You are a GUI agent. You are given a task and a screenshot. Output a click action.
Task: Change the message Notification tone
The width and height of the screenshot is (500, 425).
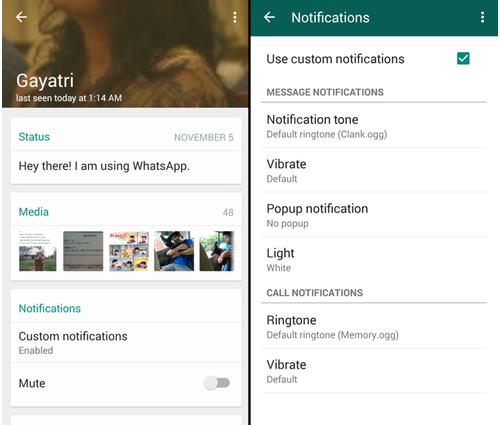coord(373,126)
